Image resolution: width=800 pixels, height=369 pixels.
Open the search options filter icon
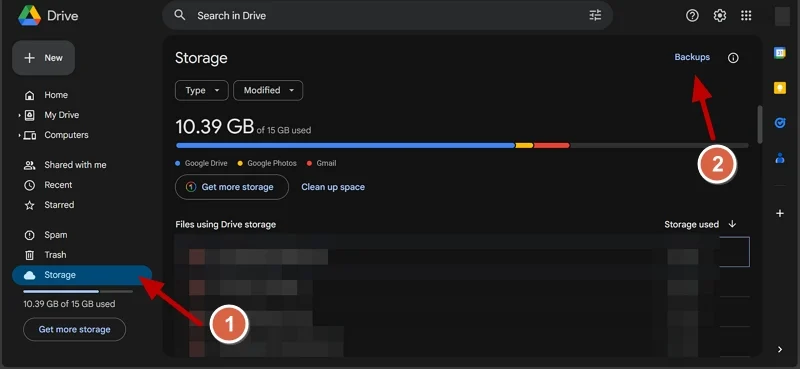tap(595, 15)
